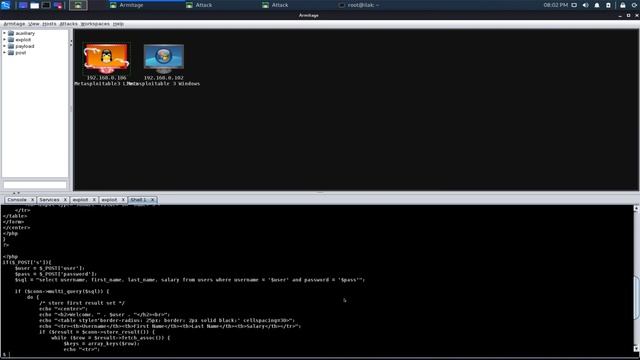
Task: Click the exploit folder icon in tree
Action: (x=11, y=40)
